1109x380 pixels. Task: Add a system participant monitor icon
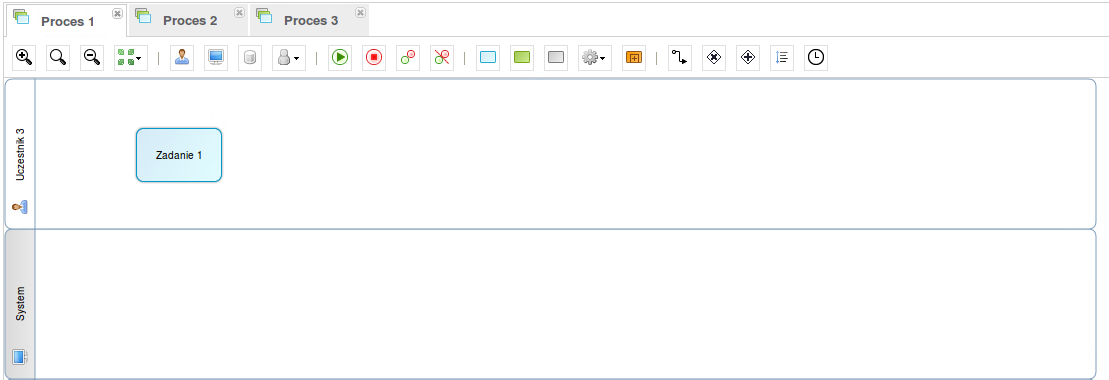click(216, 58)
